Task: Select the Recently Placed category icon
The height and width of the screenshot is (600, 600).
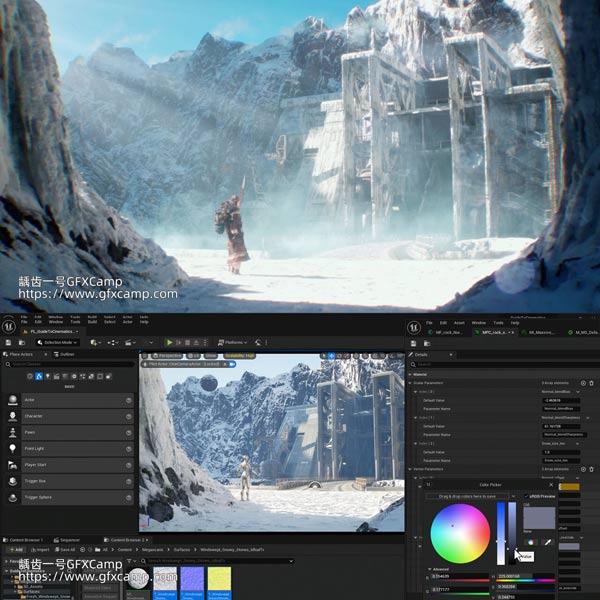Action: coord(30,377)
